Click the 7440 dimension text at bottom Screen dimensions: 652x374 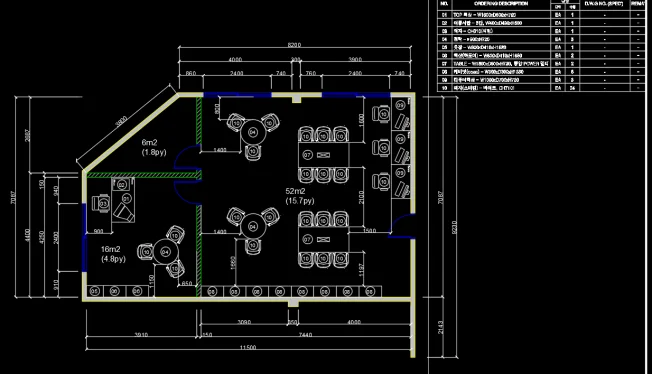point(305,334)
